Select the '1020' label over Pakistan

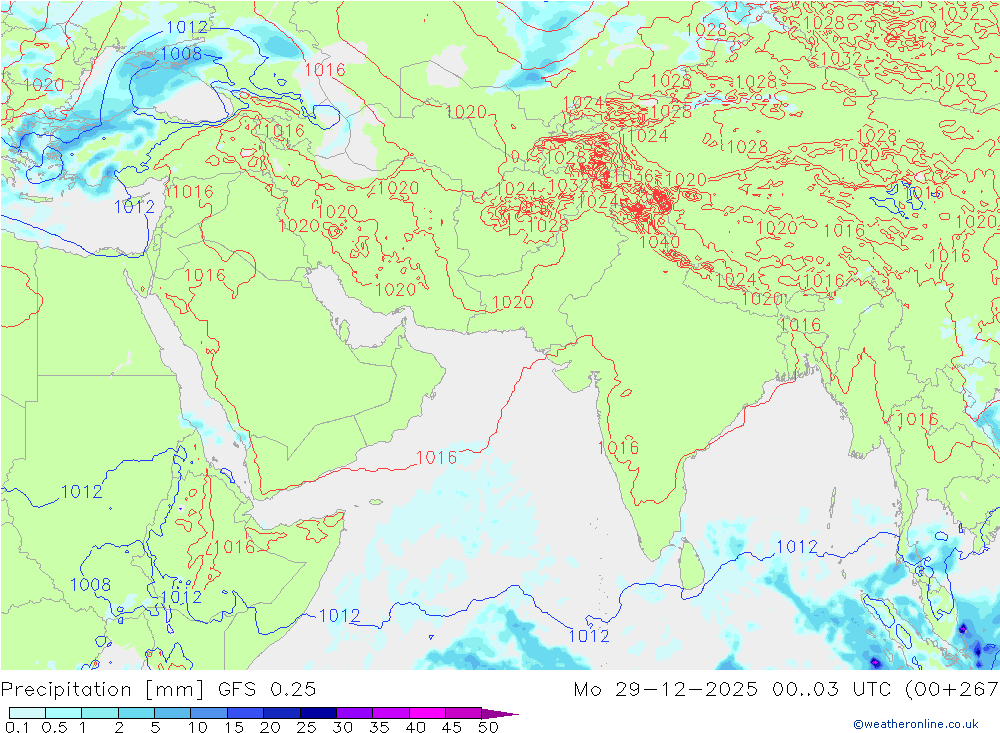(x=513, y=302)
